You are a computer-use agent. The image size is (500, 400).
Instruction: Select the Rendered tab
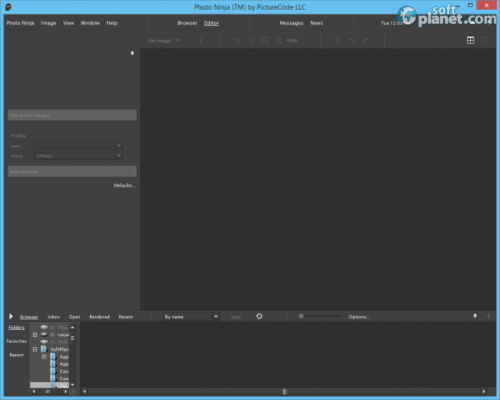pos(99,317)
